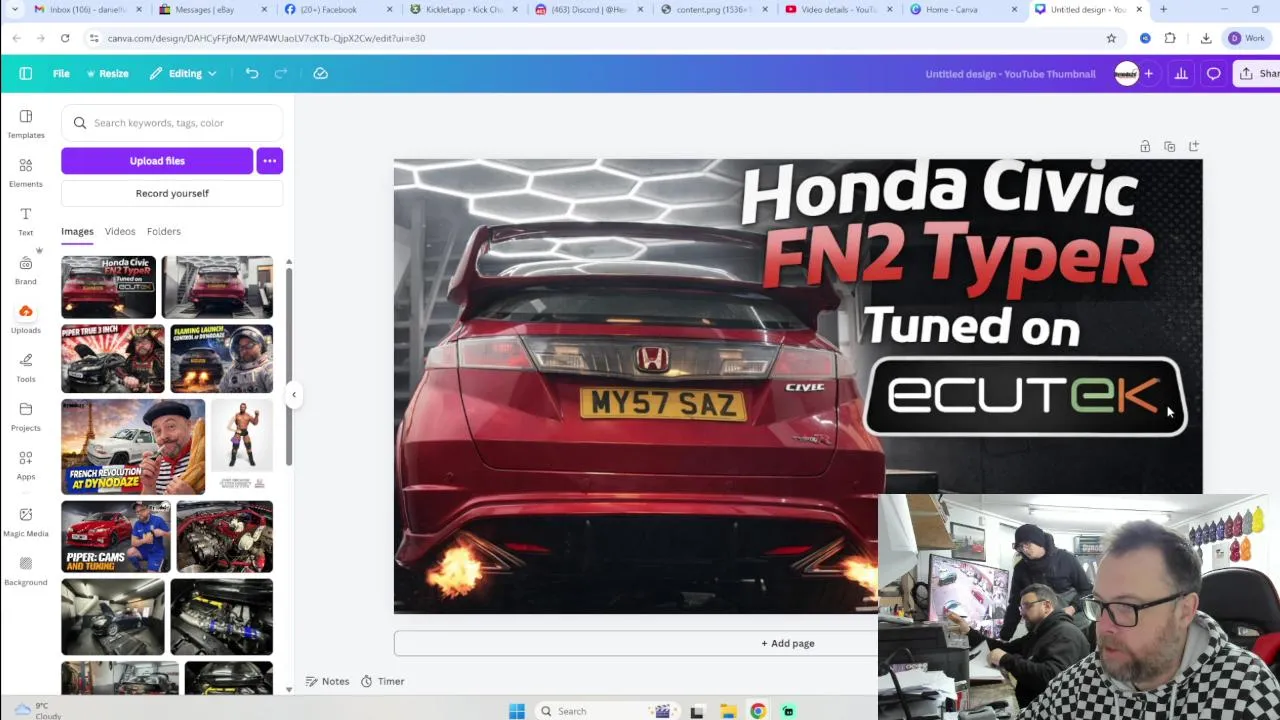This screenshot has height=720, width=1280.
Task: Open the Notes panel
Action: (x=328, y=681)
